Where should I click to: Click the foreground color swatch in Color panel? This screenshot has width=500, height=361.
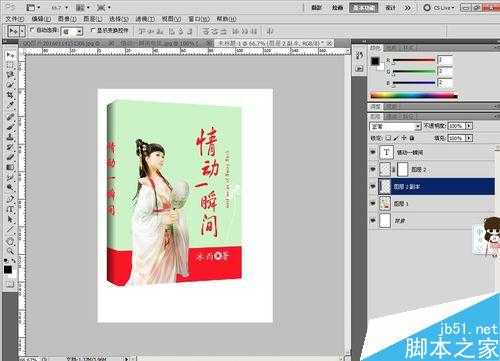[x=375, y=61]
